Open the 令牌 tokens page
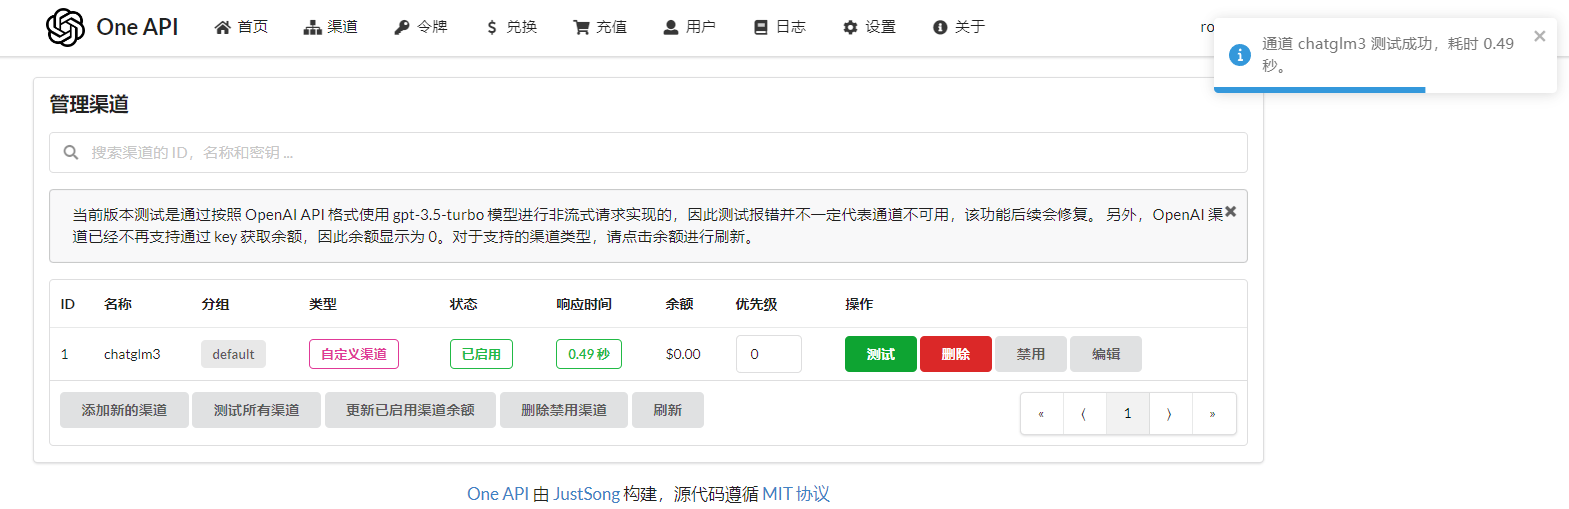Screen dimensions: 1569x509 (420, 27)
